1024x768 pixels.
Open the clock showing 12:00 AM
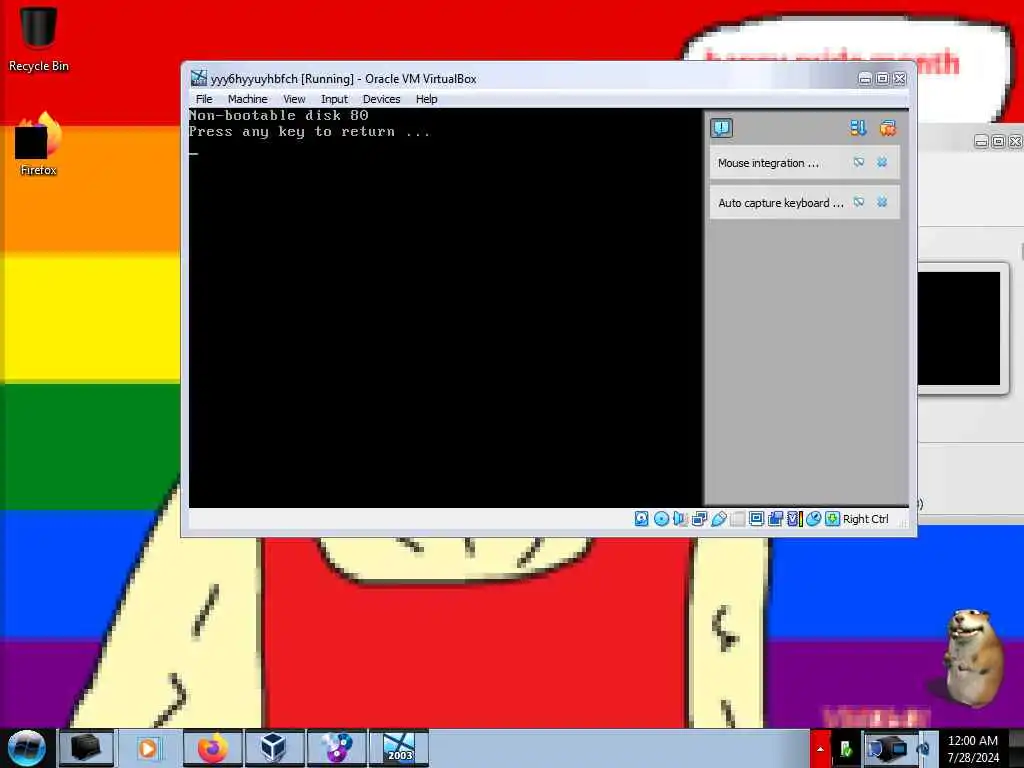[973, 749]
